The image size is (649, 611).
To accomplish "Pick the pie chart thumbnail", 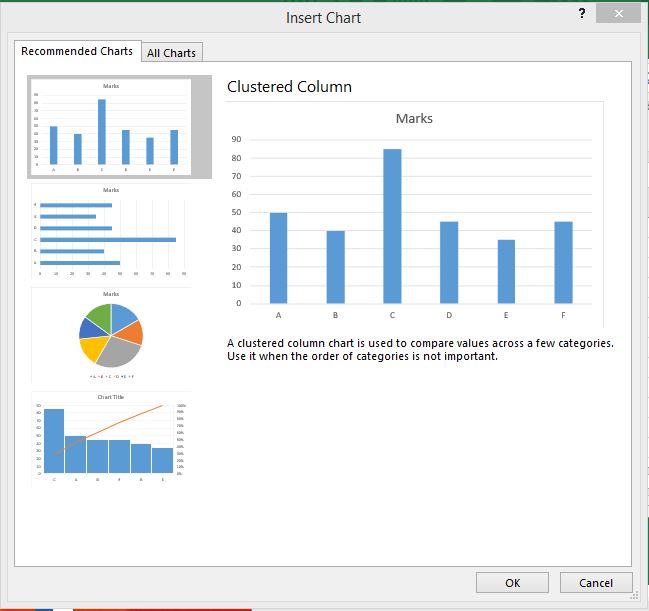I will (x=111, y=335).
